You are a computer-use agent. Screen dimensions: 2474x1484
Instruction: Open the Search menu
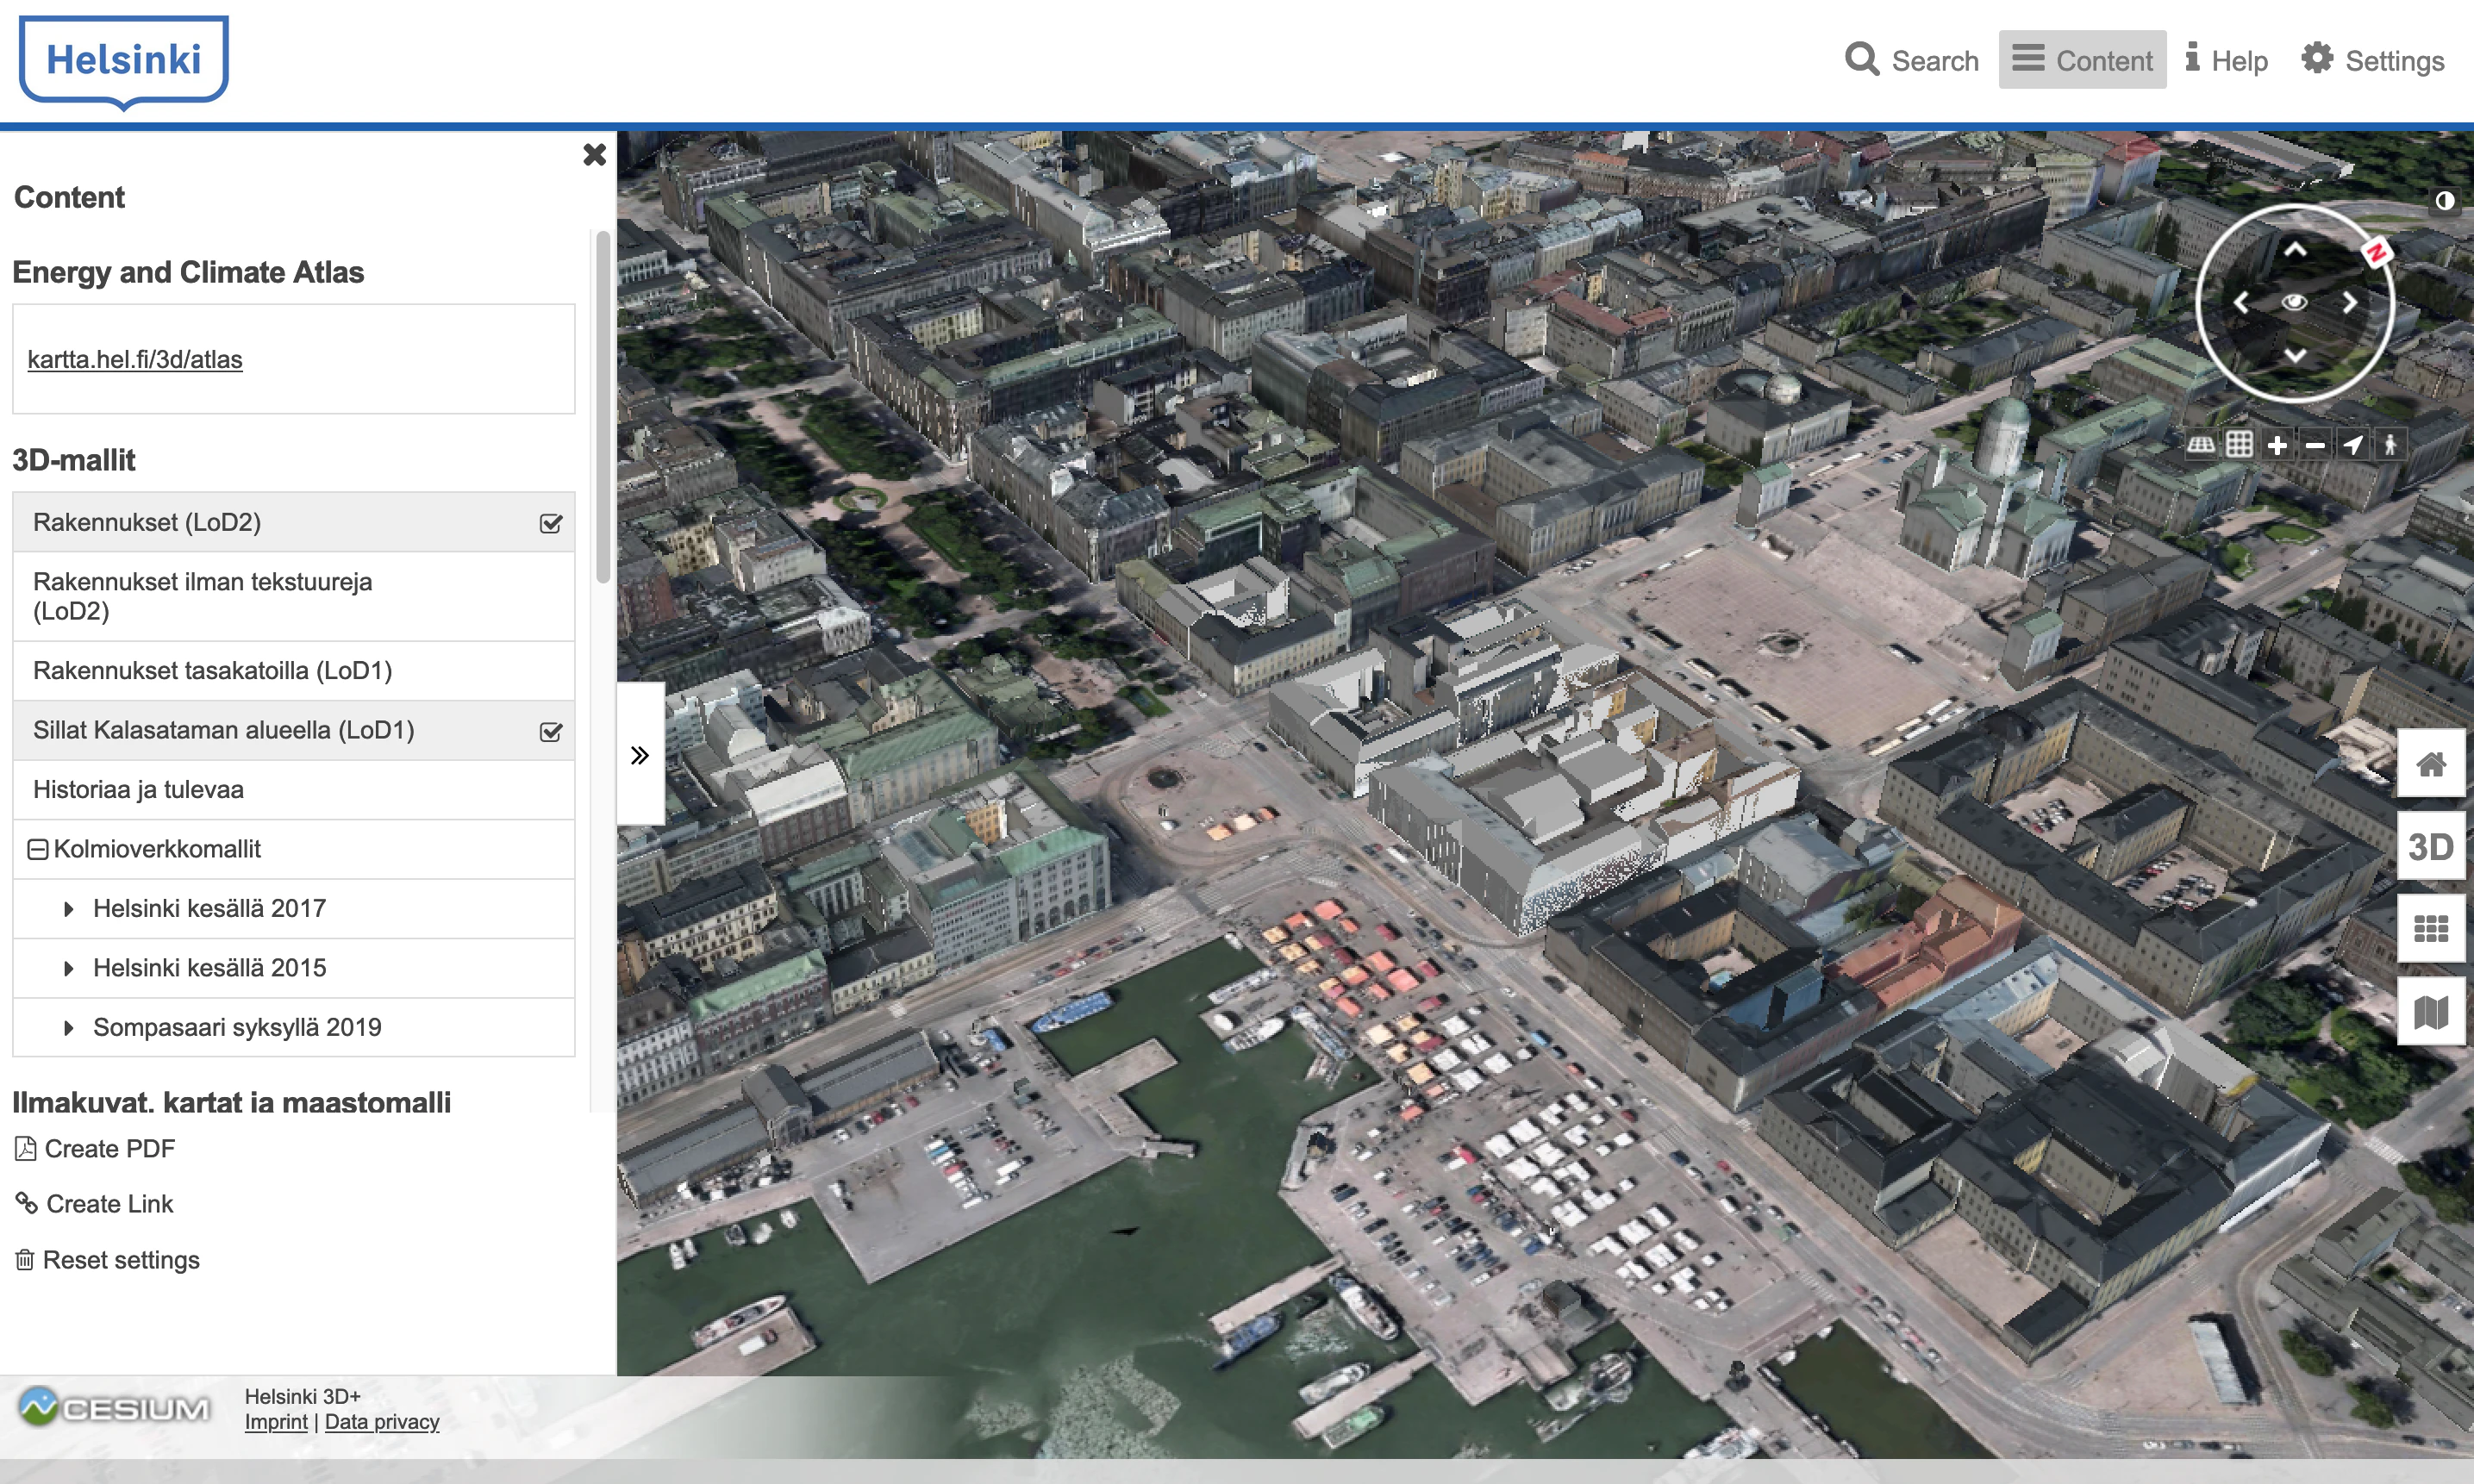coord(1911,60)
